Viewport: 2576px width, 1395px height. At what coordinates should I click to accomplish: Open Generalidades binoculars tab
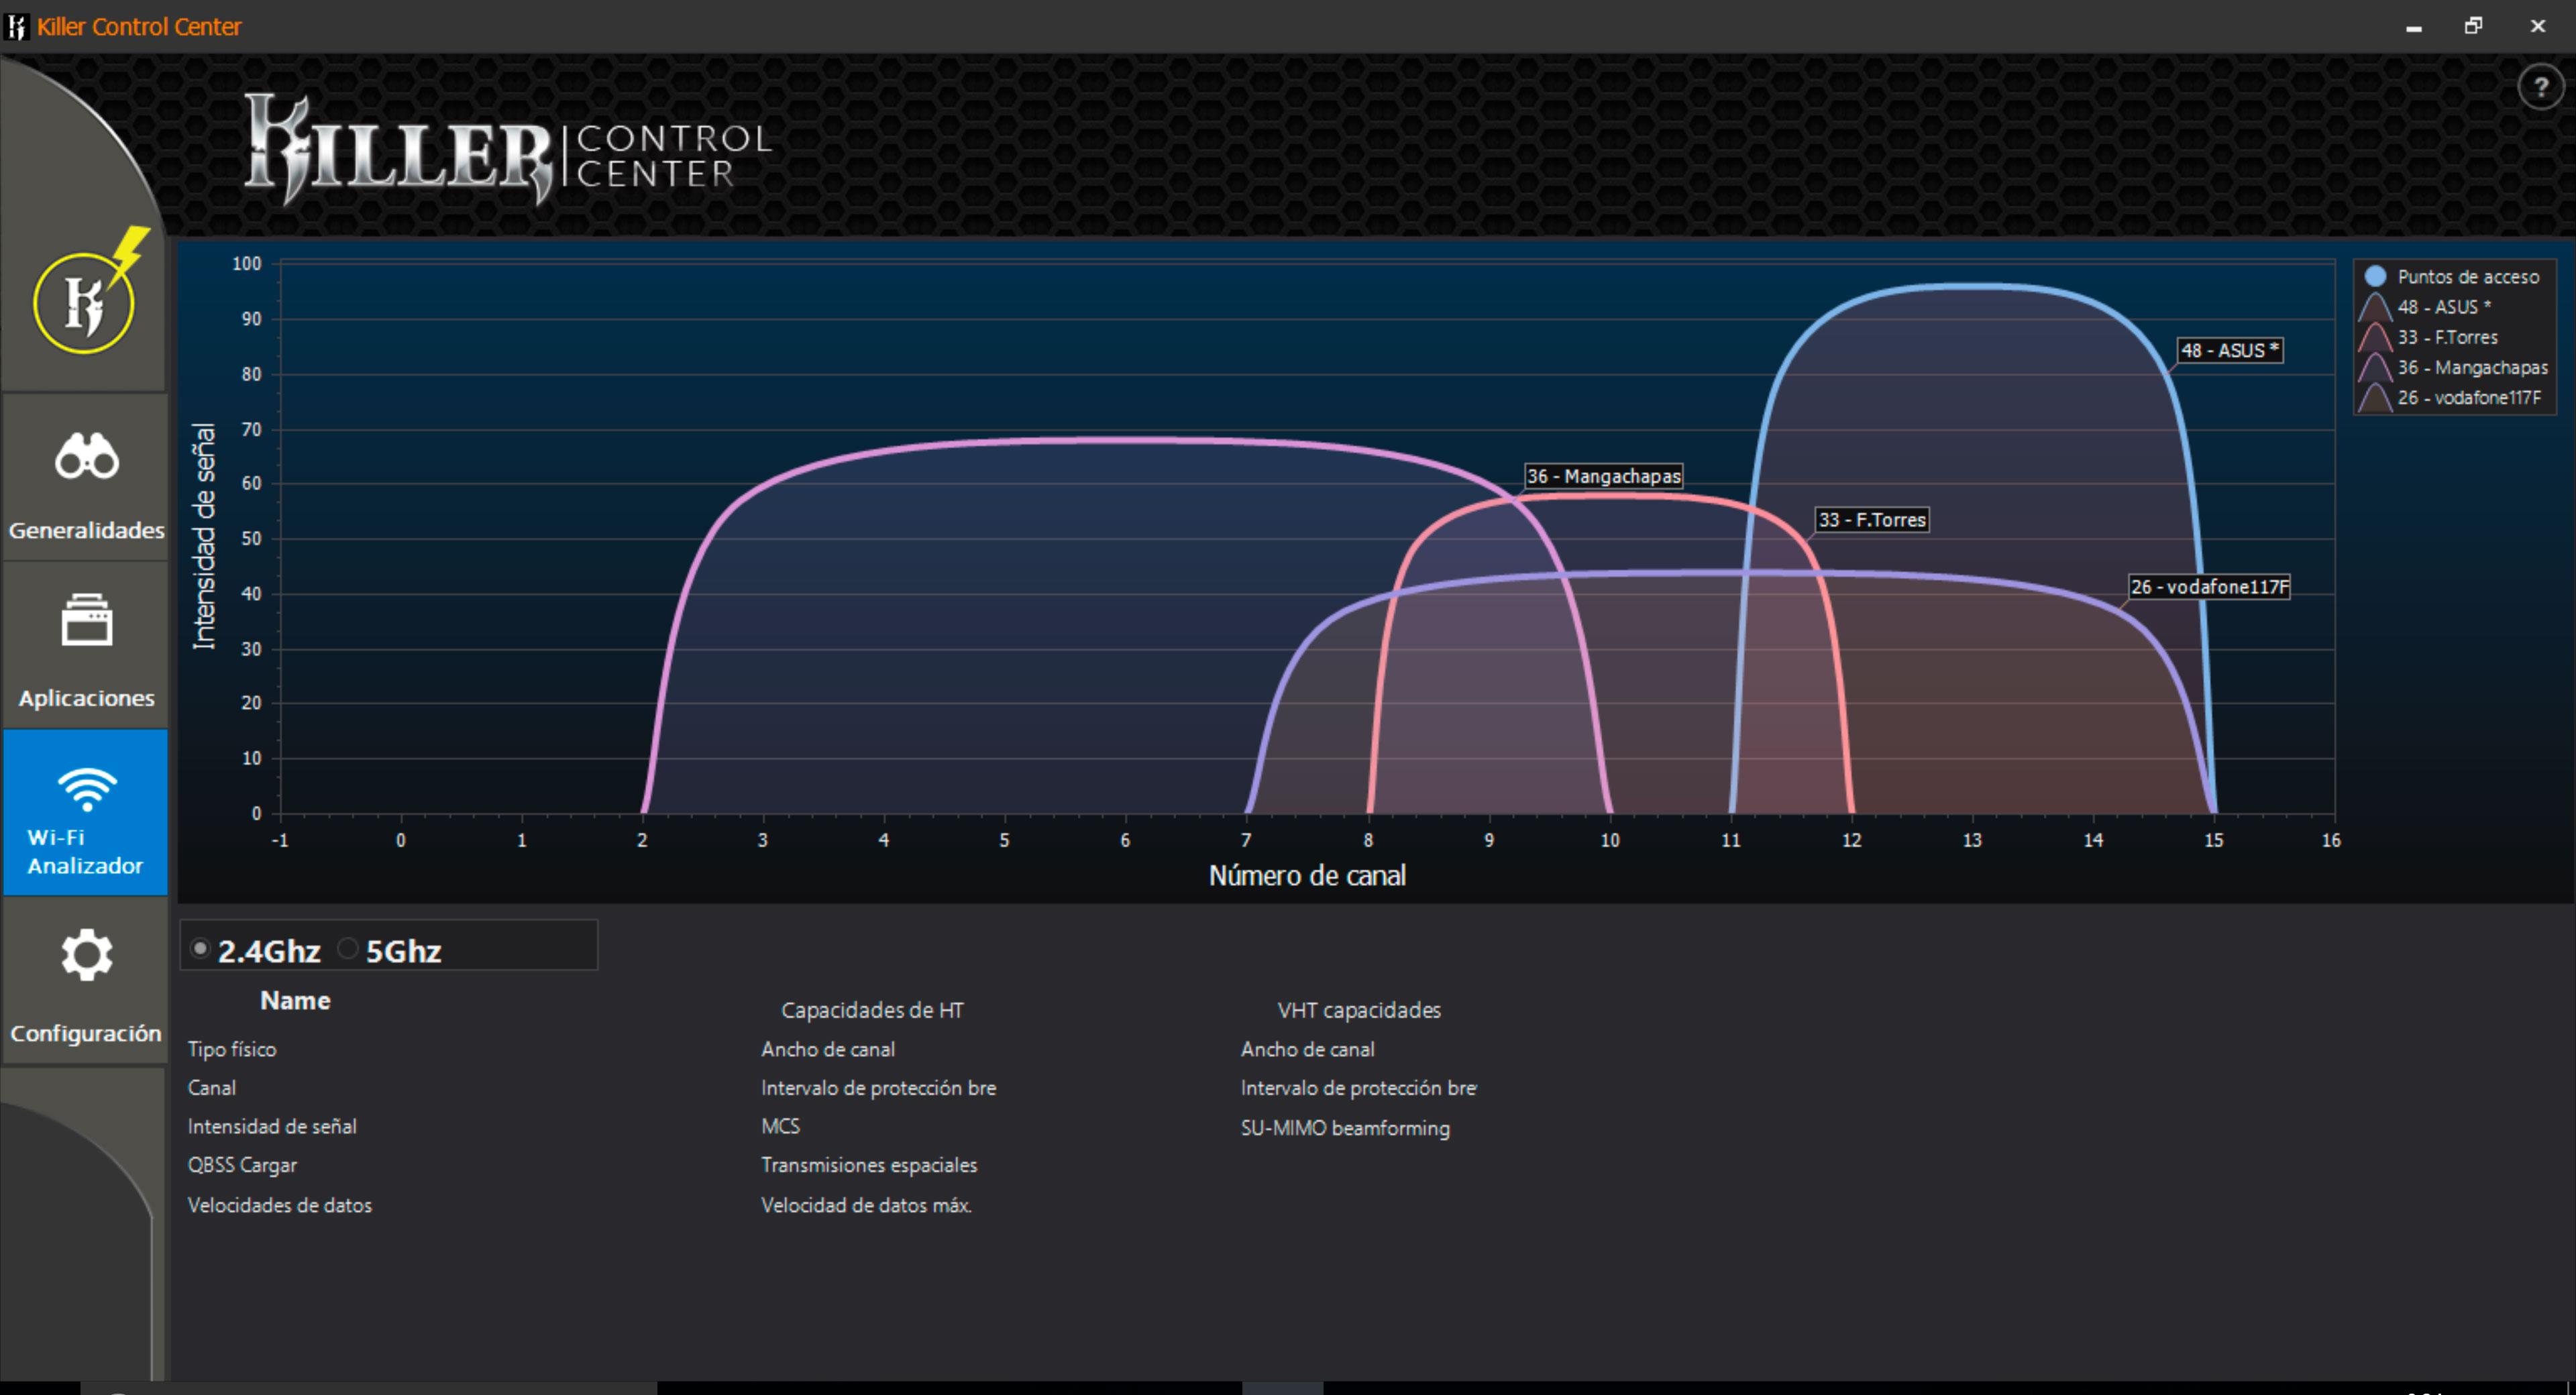(x=86, y=478)
